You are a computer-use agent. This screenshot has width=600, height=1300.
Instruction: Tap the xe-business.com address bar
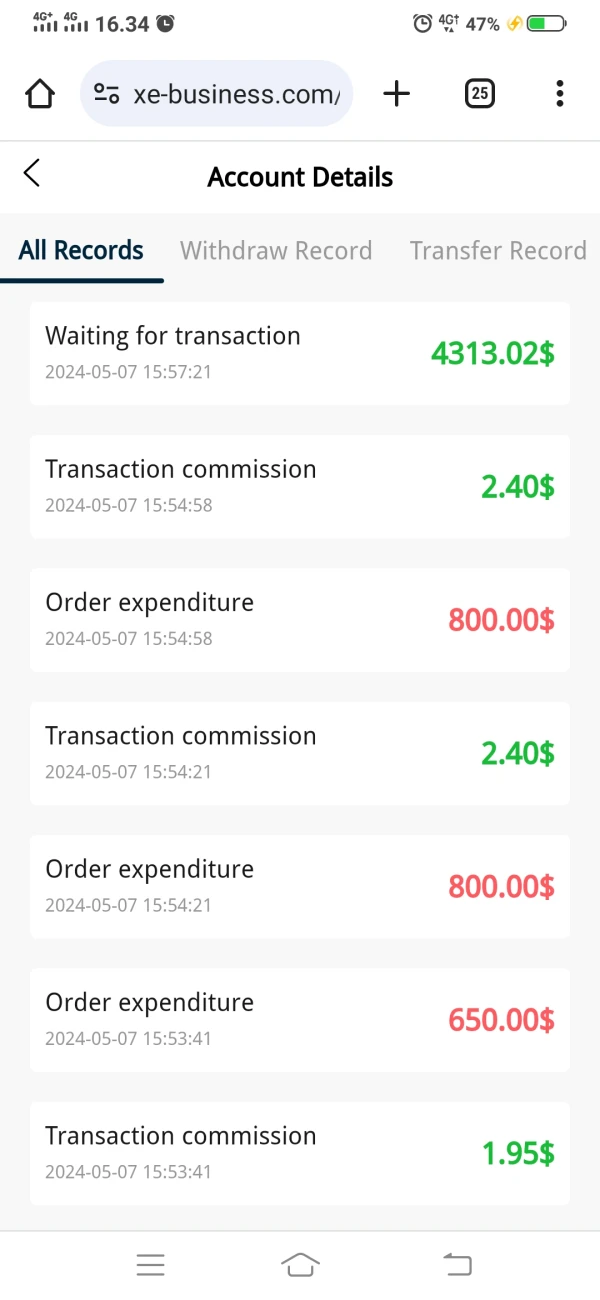236,94
